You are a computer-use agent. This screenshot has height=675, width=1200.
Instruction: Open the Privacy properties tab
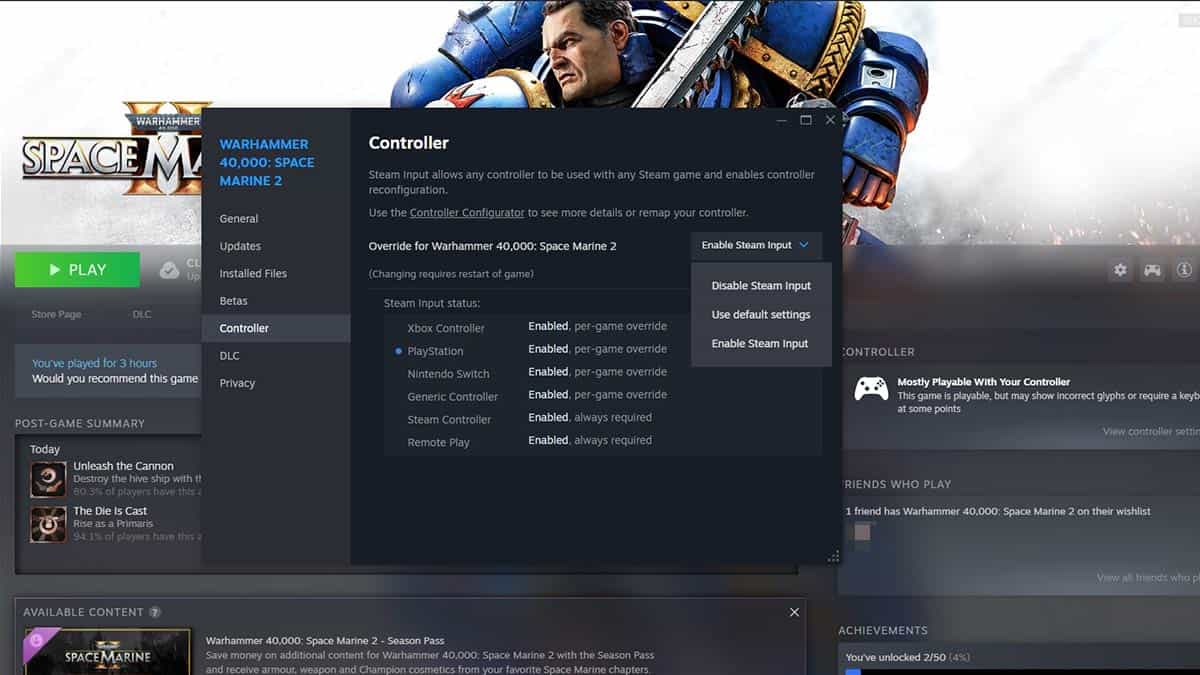276,383
